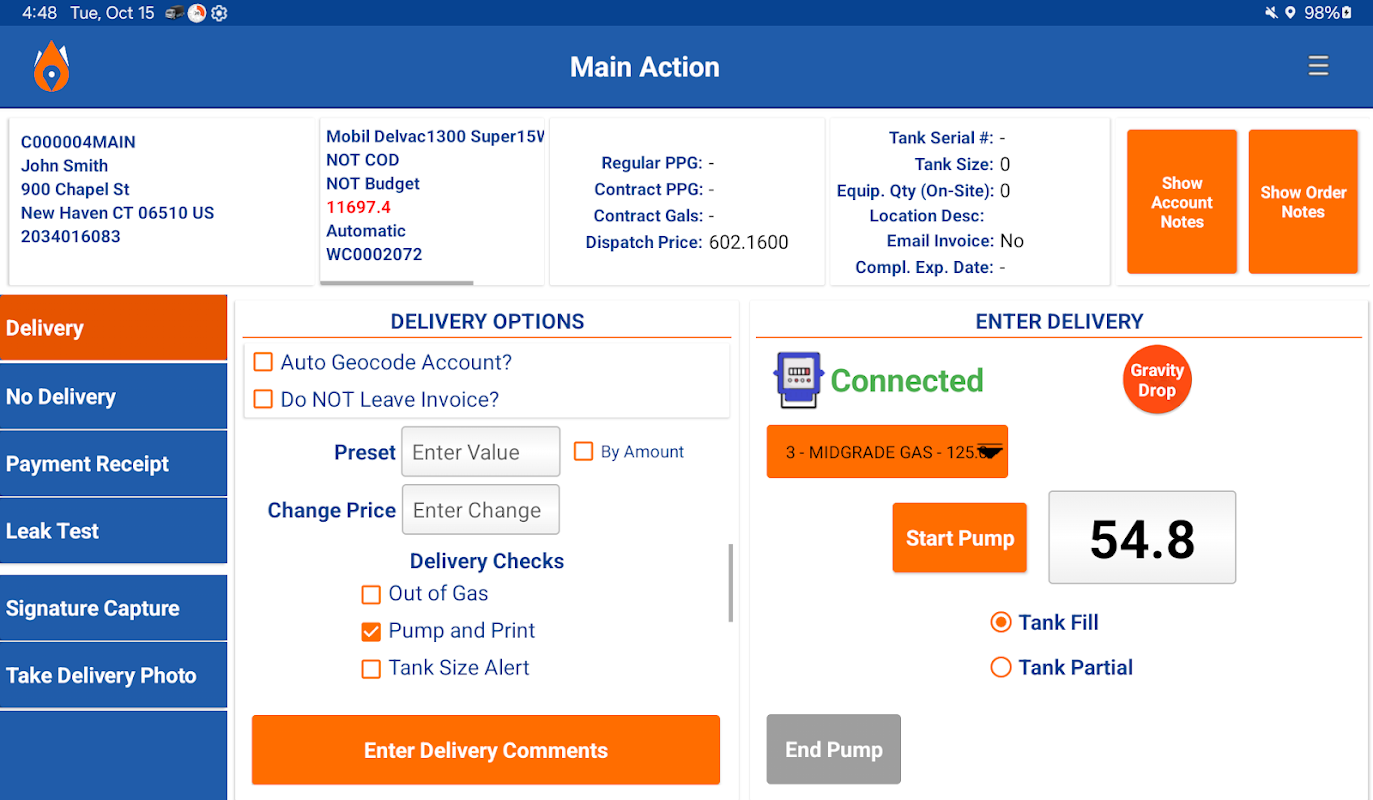Viewport: 1373px width, 800px height.
Task: Tap the settings gear in status bar
Action: pyautogui.click(x=219, y=13)
